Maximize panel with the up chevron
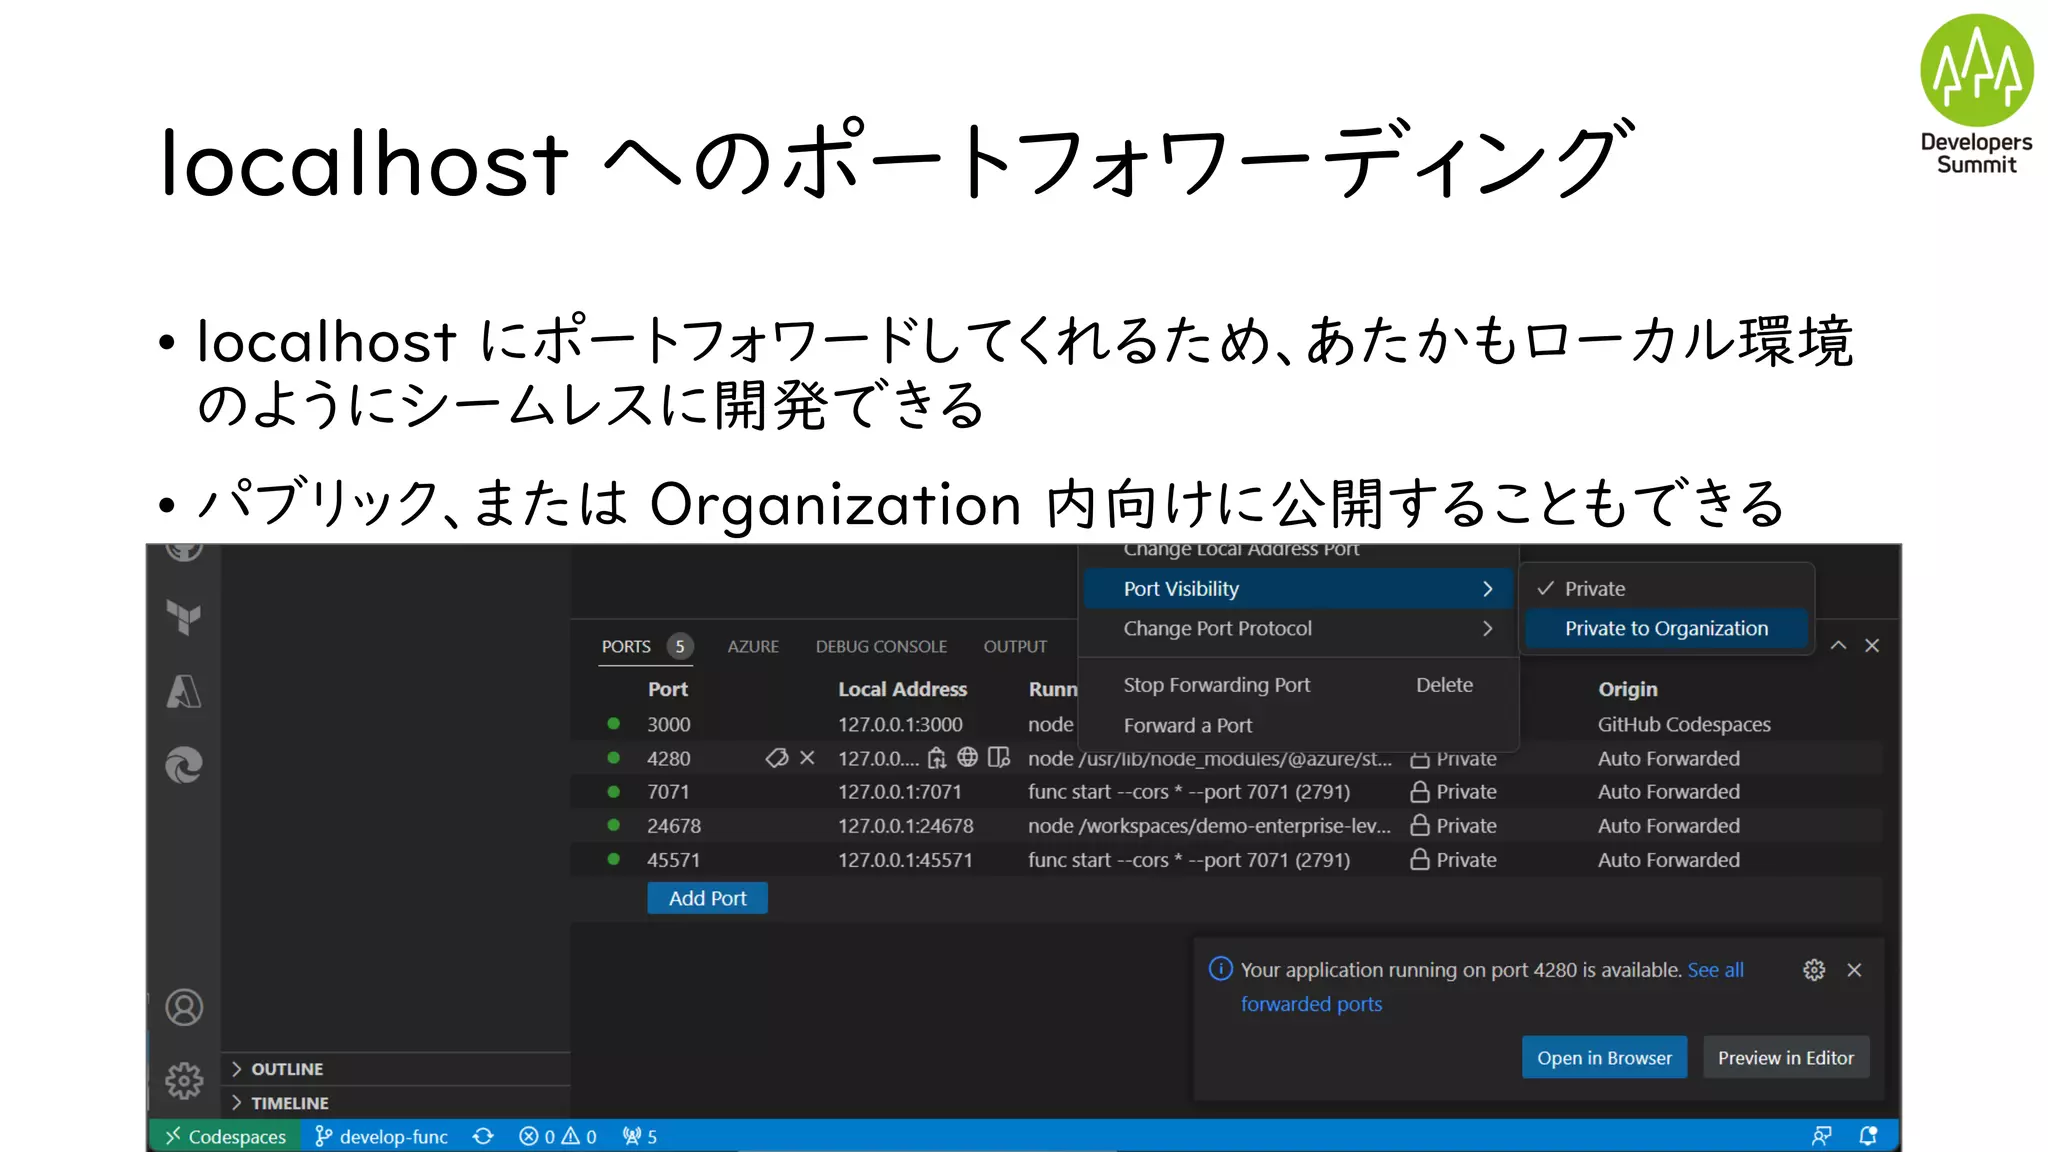Image resolution: width=2048 pixels, height=1152 pixels. [1838, 646]
